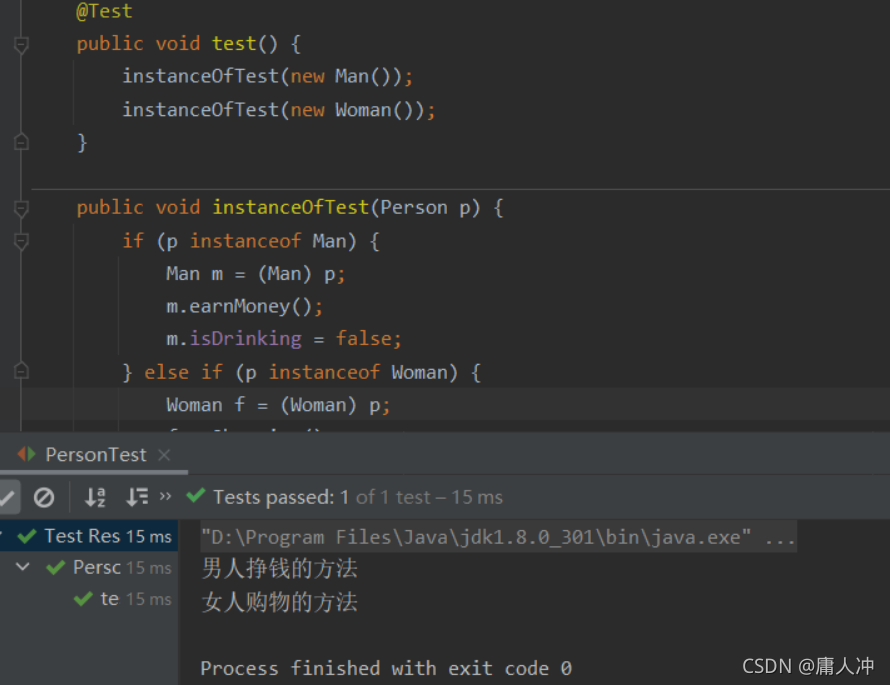The image size is (890, 685).
Task: Click the Woman f cast line
Action: click(x=278, y=405)
